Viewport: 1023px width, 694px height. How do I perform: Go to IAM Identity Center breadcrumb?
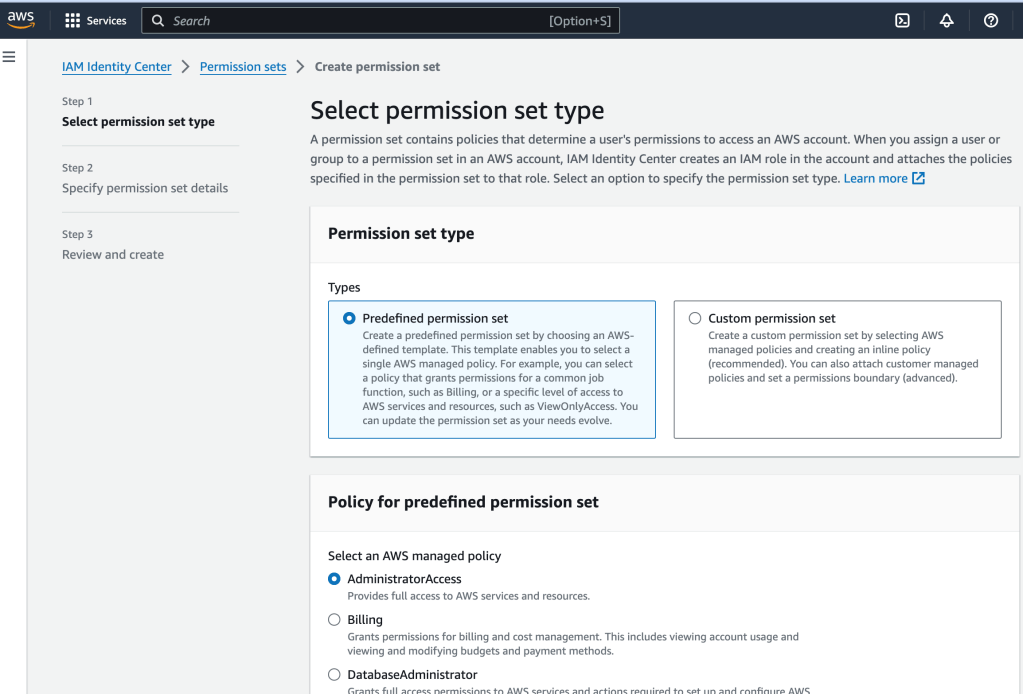(x=116, y=67)
